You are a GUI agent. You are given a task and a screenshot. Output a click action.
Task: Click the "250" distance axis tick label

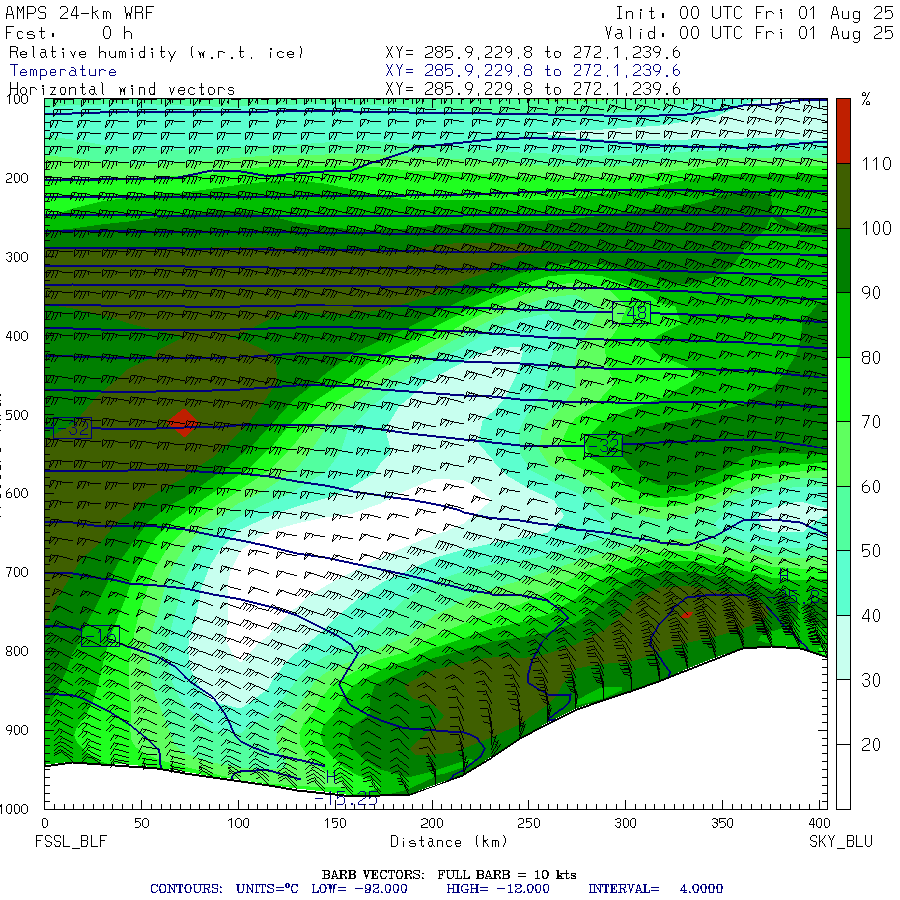(528, 823)
